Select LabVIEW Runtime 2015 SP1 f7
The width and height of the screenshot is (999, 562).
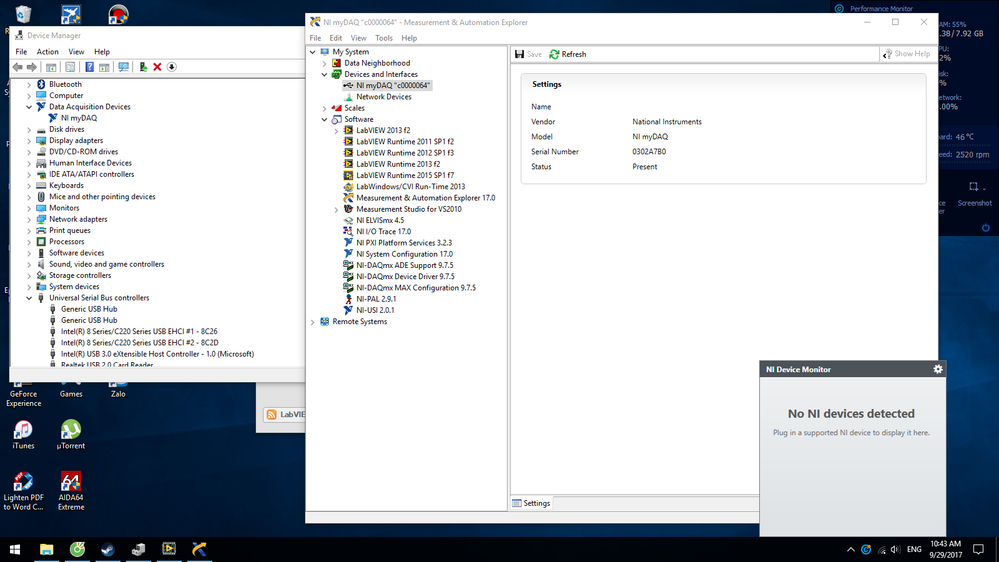[405, 175]
